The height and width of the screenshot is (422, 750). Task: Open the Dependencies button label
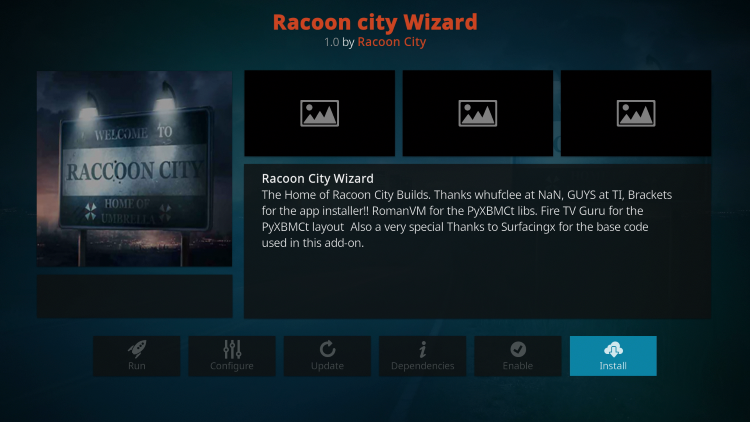tap(422, 366)
